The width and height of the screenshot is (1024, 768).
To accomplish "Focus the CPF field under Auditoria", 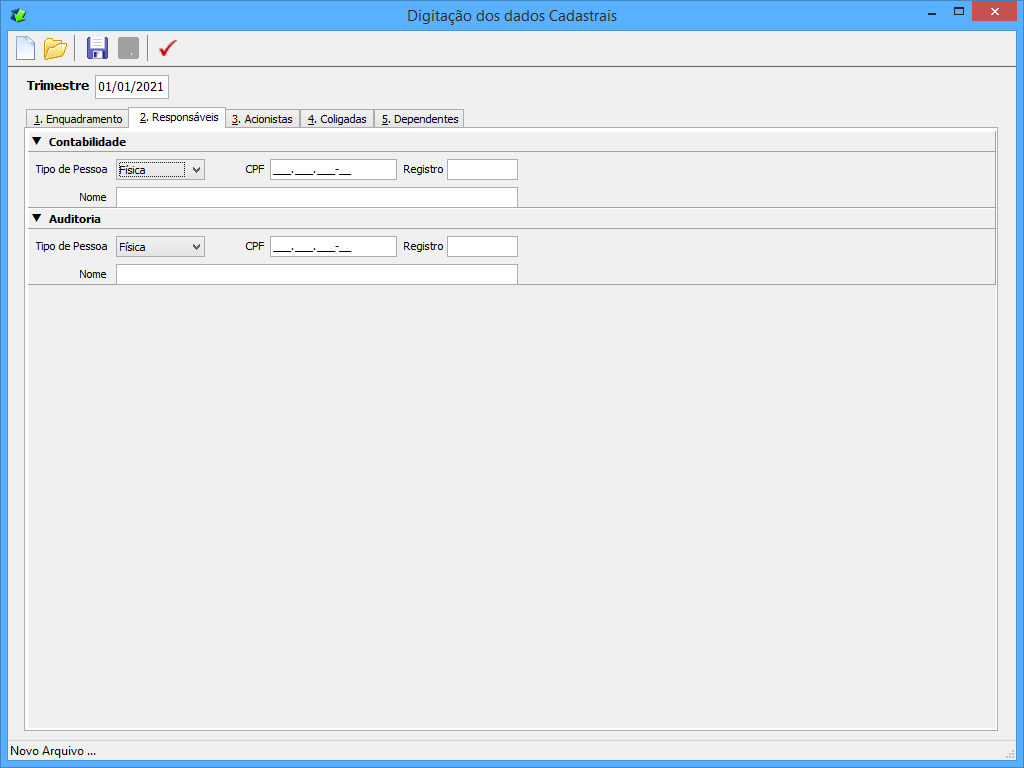I will click(333, 247).
